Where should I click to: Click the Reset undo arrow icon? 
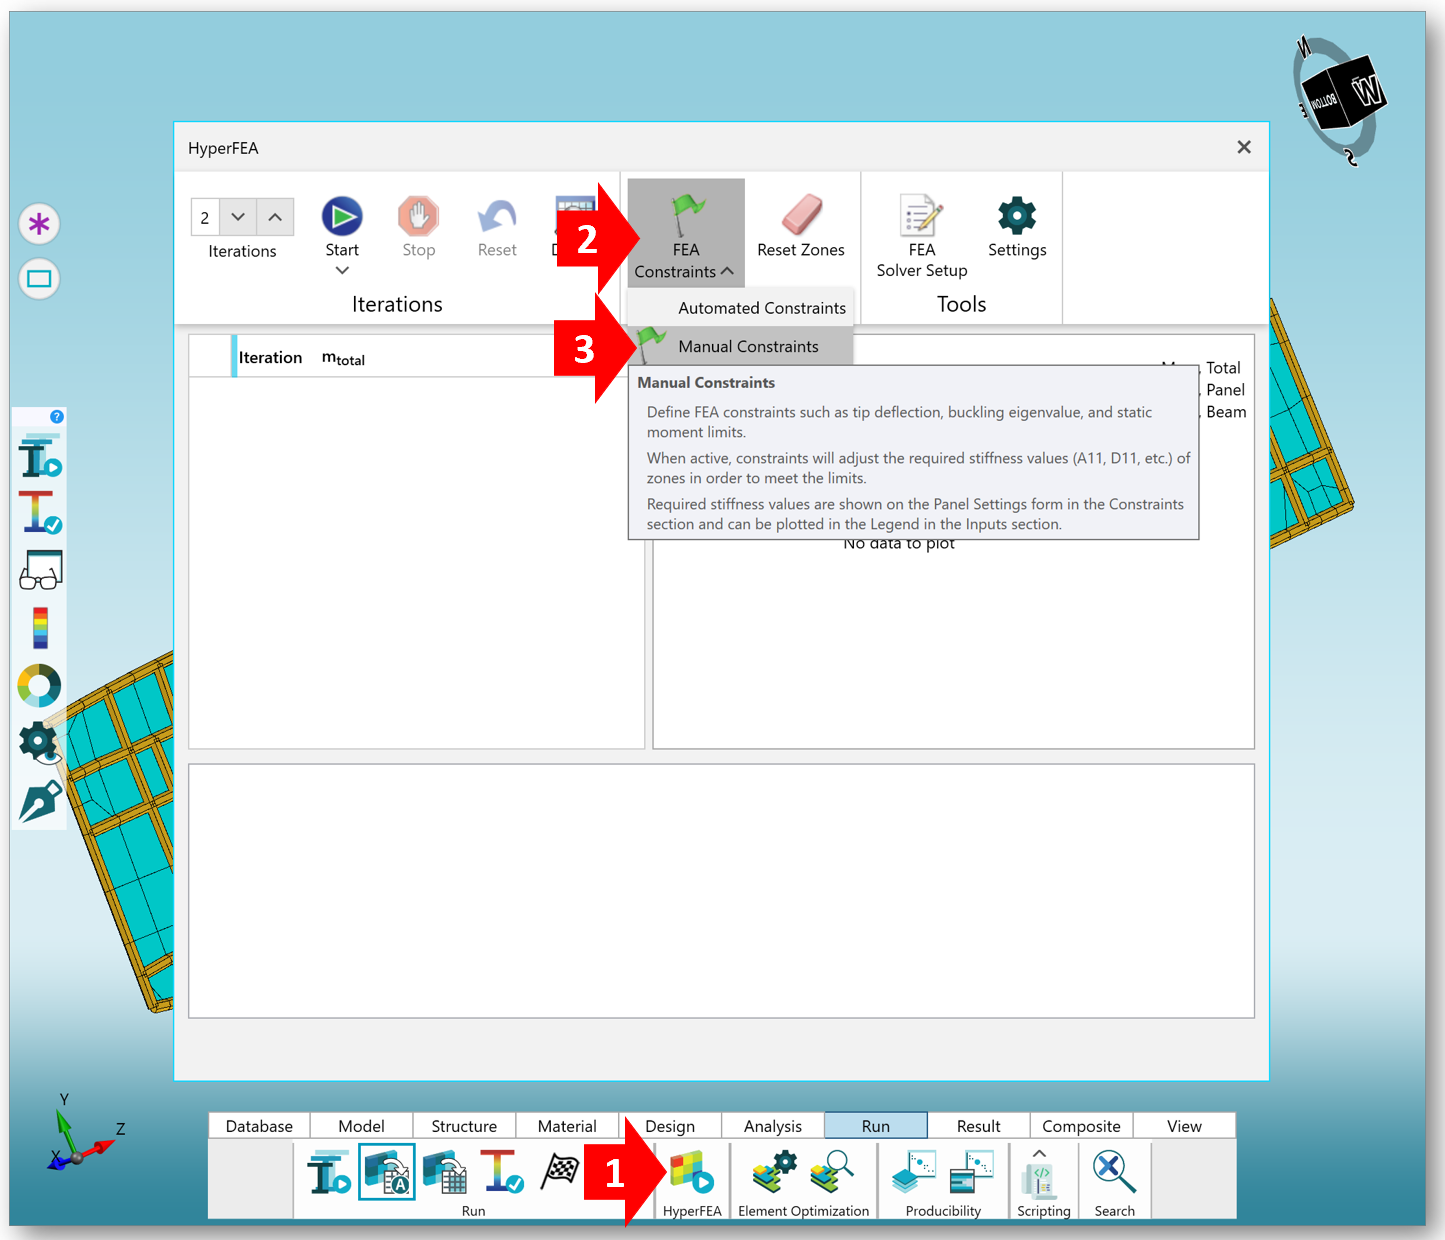pyautogui.click(x=497, y=216)
